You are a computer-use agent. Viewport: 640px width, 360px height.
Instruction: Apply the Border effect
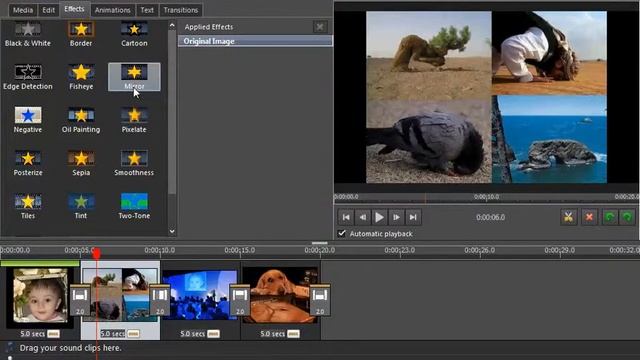tap(81, 34)
